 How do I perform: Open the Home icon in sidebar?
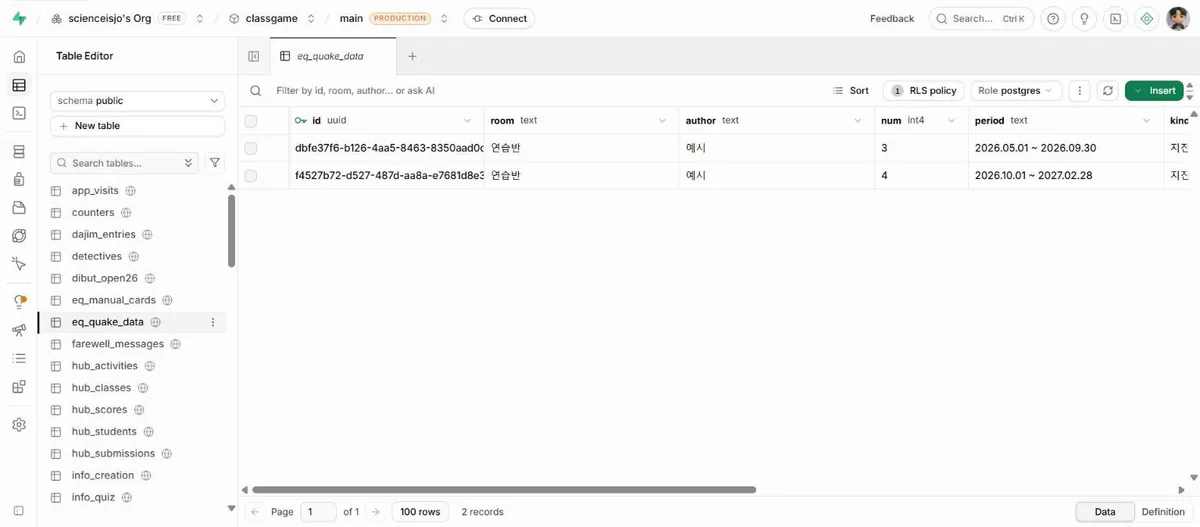pos(19,57)
